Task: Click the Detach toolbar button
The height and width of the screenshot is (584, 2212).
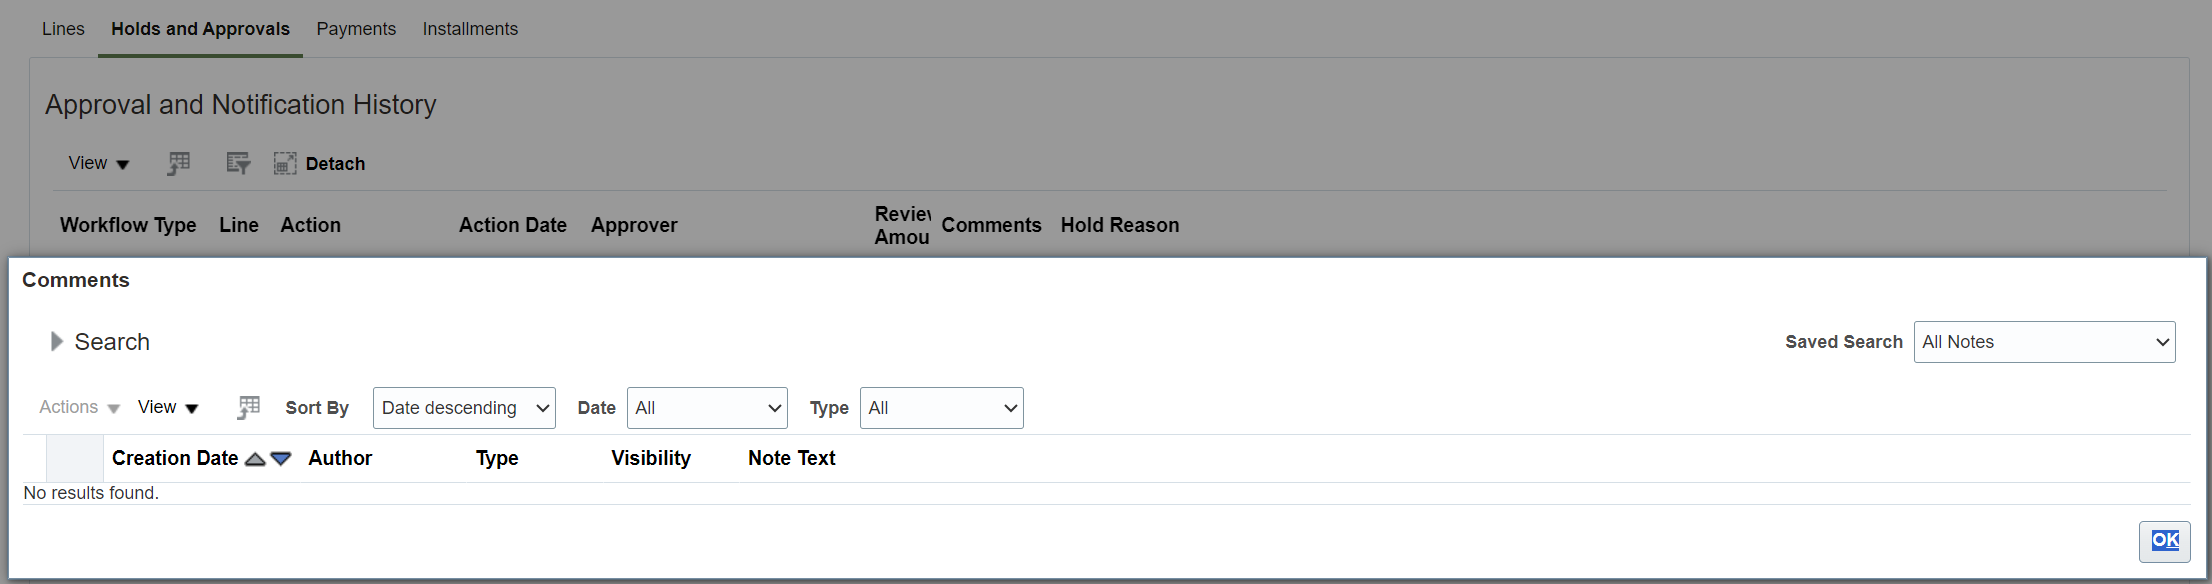Action: (x=335, y=163)
